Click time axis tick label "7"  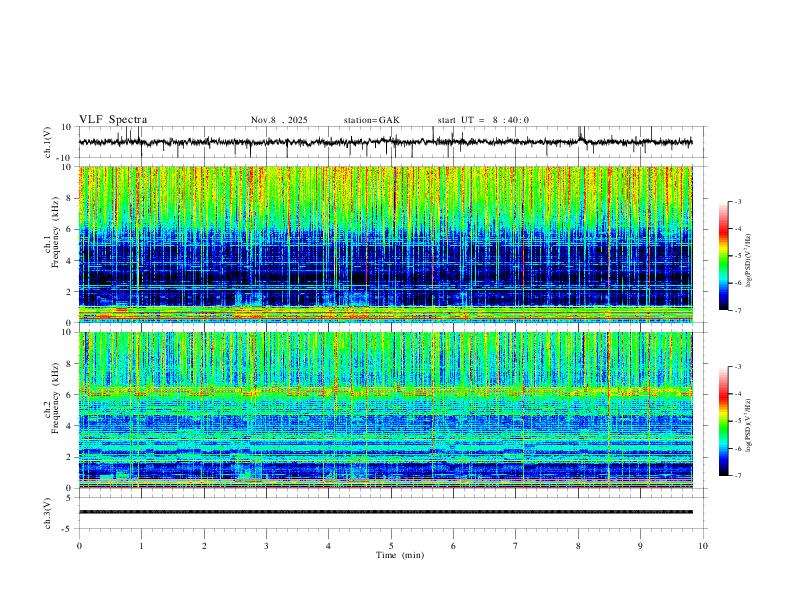coord(516,546)
